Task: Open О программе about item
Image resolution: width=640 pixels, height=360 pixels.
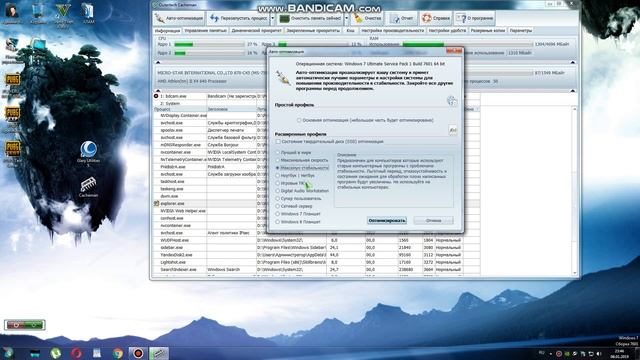Action: click(475, 18)
